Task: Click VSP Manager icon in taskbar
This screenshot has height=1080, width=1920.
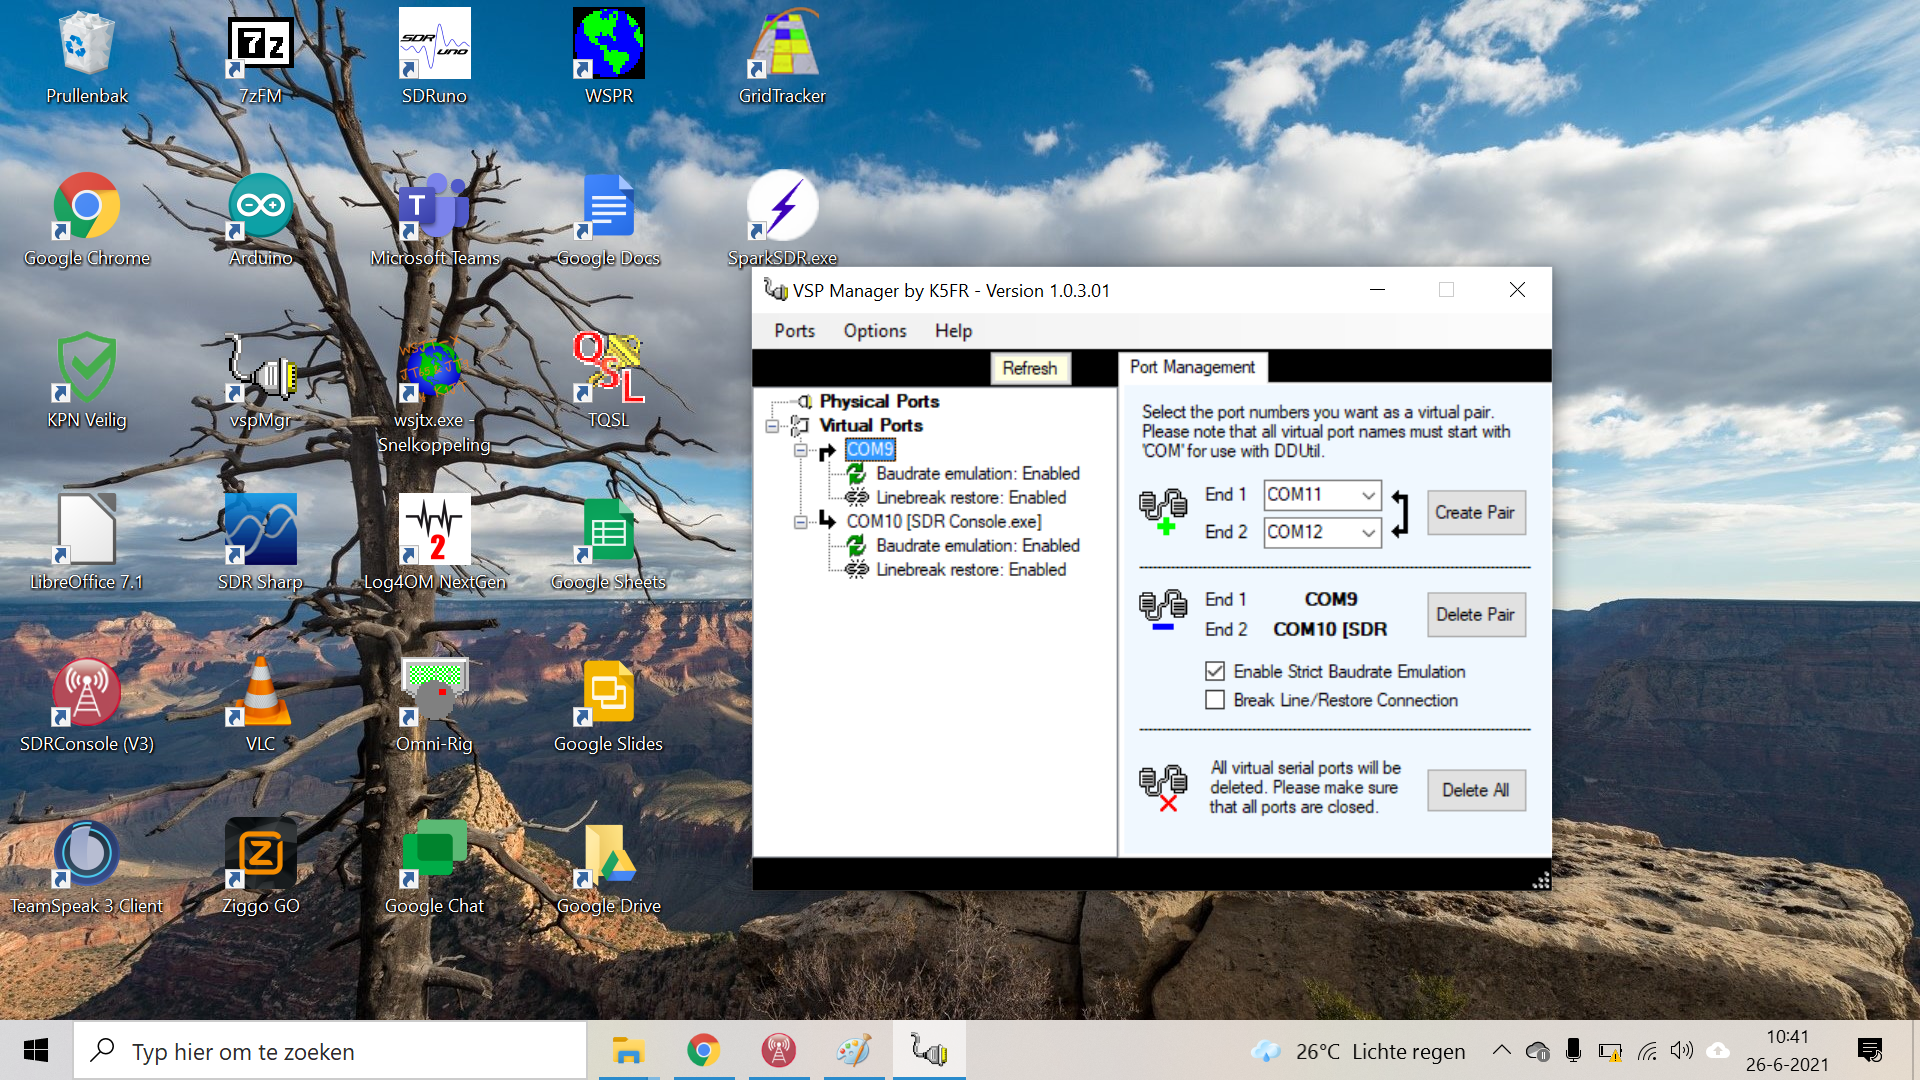Action: (929, 1051)
